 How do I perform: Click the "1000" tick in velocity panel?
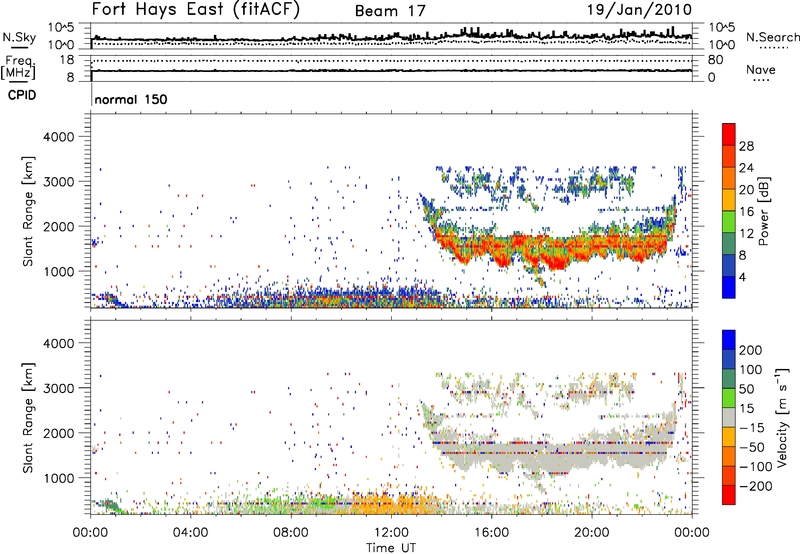[58, 478]
